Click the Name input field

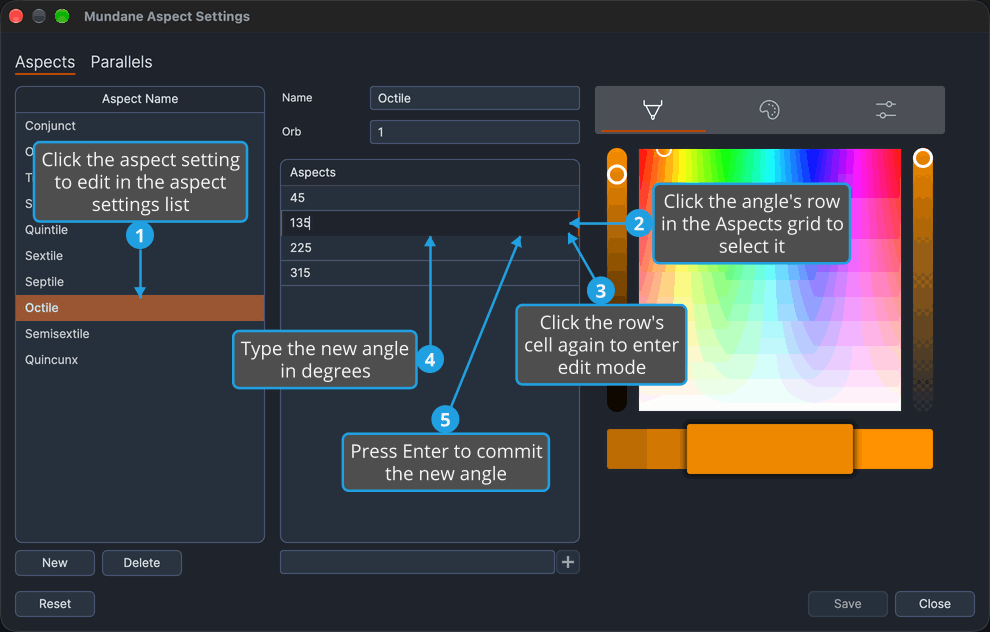(474, 98)
